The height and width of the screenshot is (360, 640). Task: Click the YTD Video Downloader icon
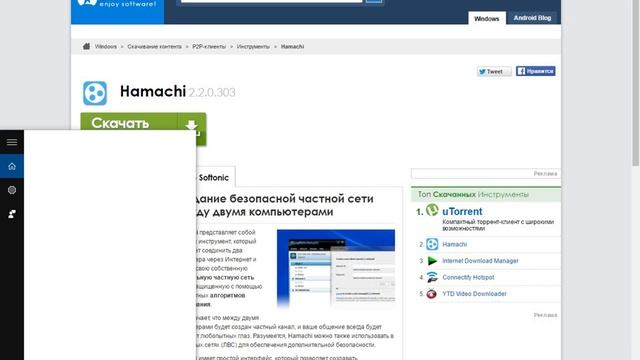pyautogui.click(x=432, y=293)
